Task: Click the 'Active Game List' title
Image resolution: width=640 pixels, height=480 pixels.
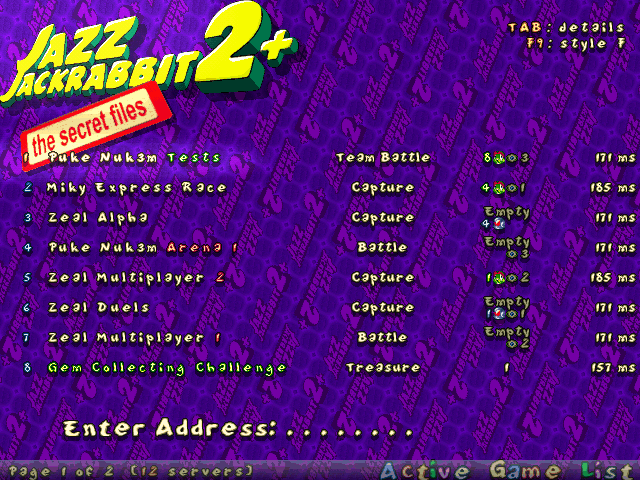Action: [x=508, y=470]
